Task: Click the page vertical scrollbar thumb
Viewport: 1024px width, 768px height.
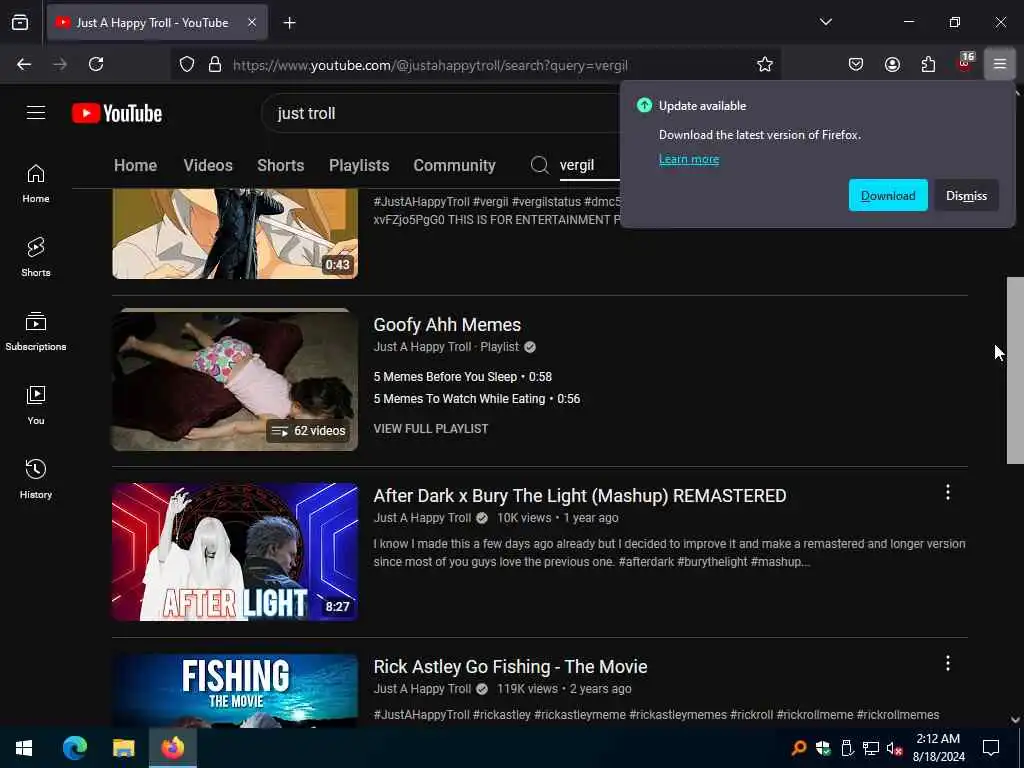Action: [1015, 370]
